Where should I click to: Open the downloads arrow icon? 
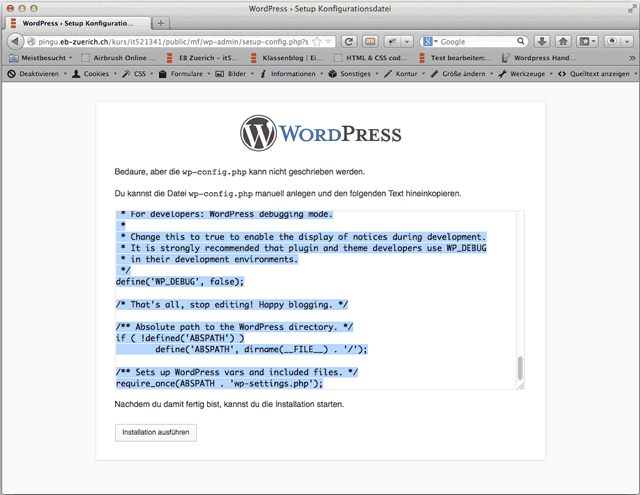[542, 42]
